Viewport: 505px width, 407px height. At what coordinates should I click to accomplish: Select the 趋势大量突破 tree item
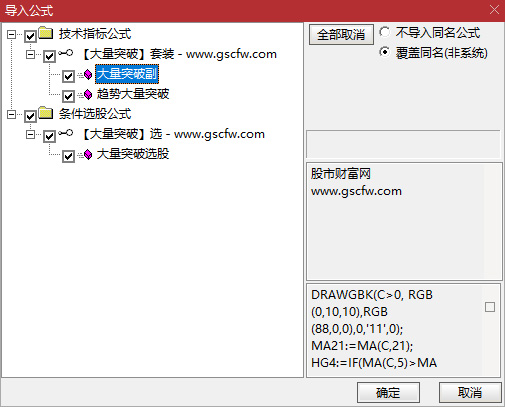[133, 94]
